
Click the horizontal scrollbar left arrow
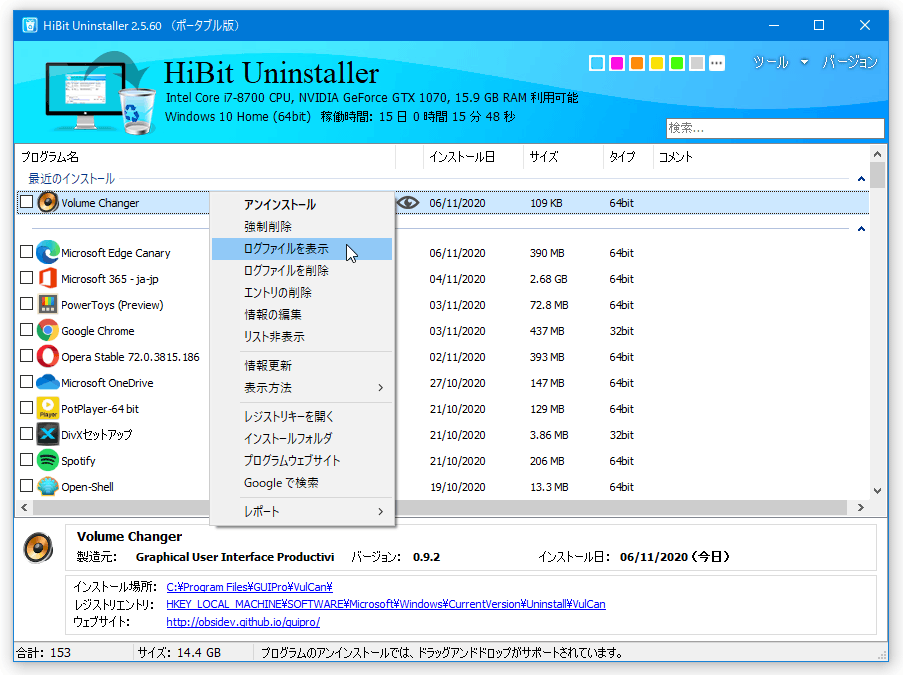pyautogui.click(x=24, y=507)
